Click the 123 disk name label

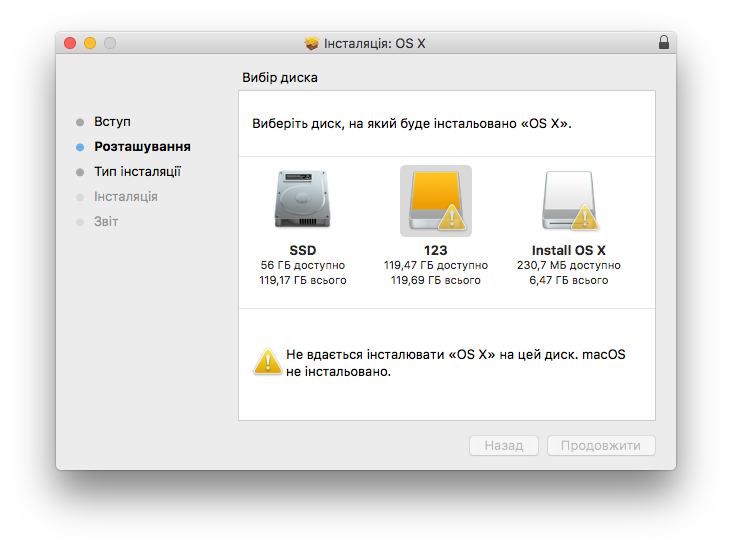436,250
